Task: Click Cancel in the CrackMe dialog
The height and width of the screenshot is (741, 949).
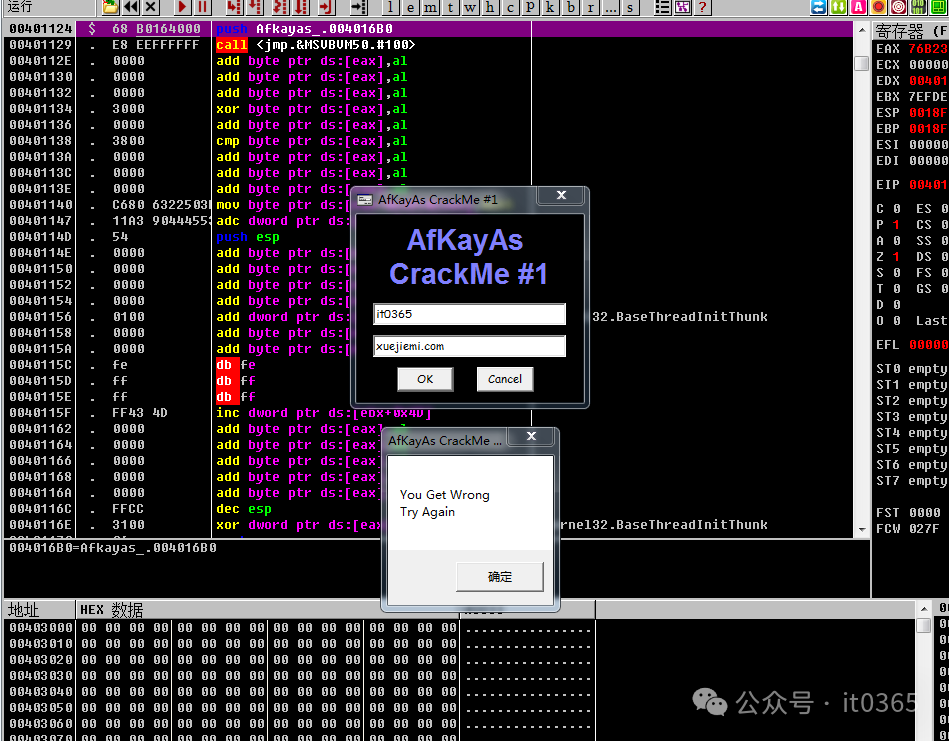Action: click(x=505, y=379)
